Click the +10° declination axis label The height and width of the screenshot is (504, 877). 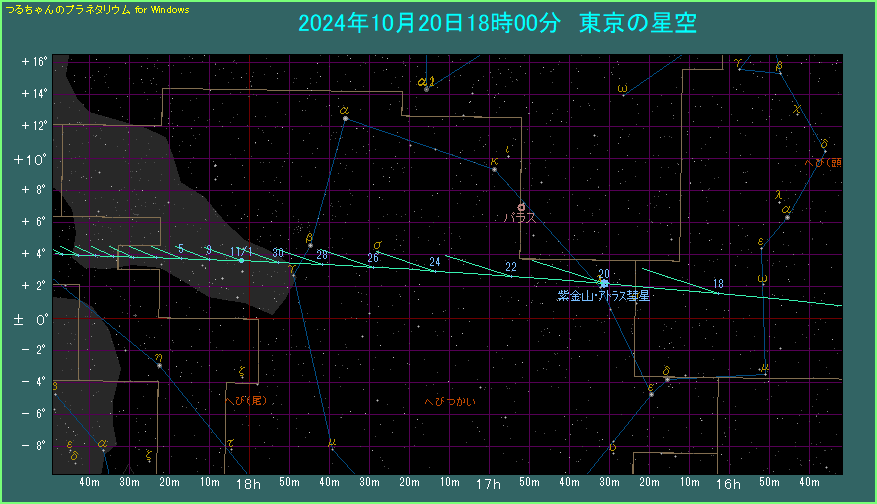(32, 159)
